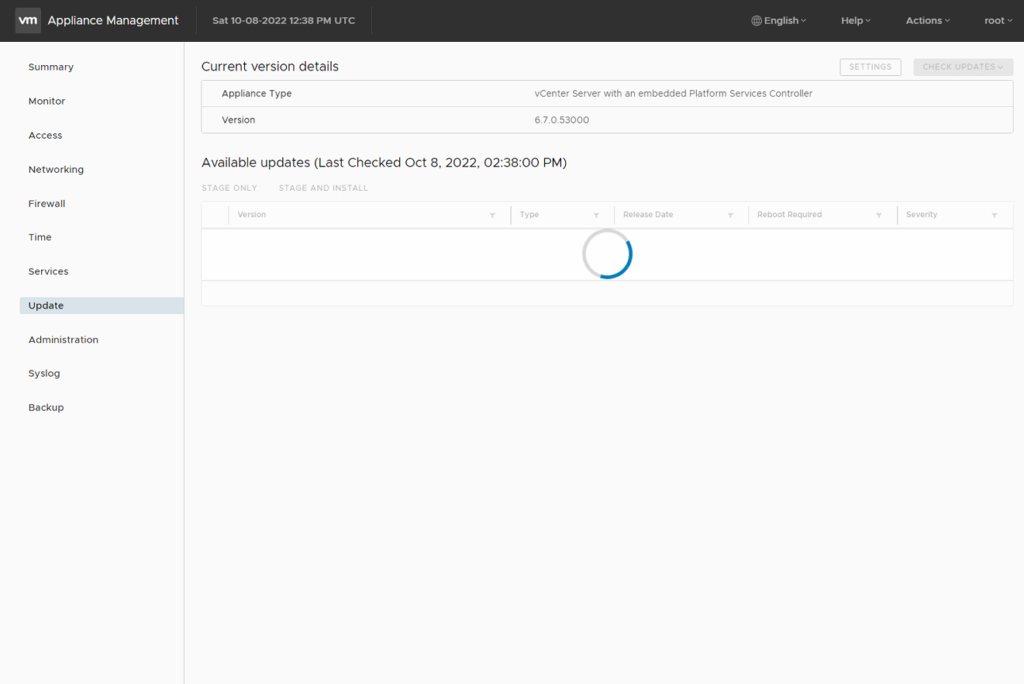Screen dimensions: 1024x684
Task: Navigate to the Syslog page
Action: [44, 374]
